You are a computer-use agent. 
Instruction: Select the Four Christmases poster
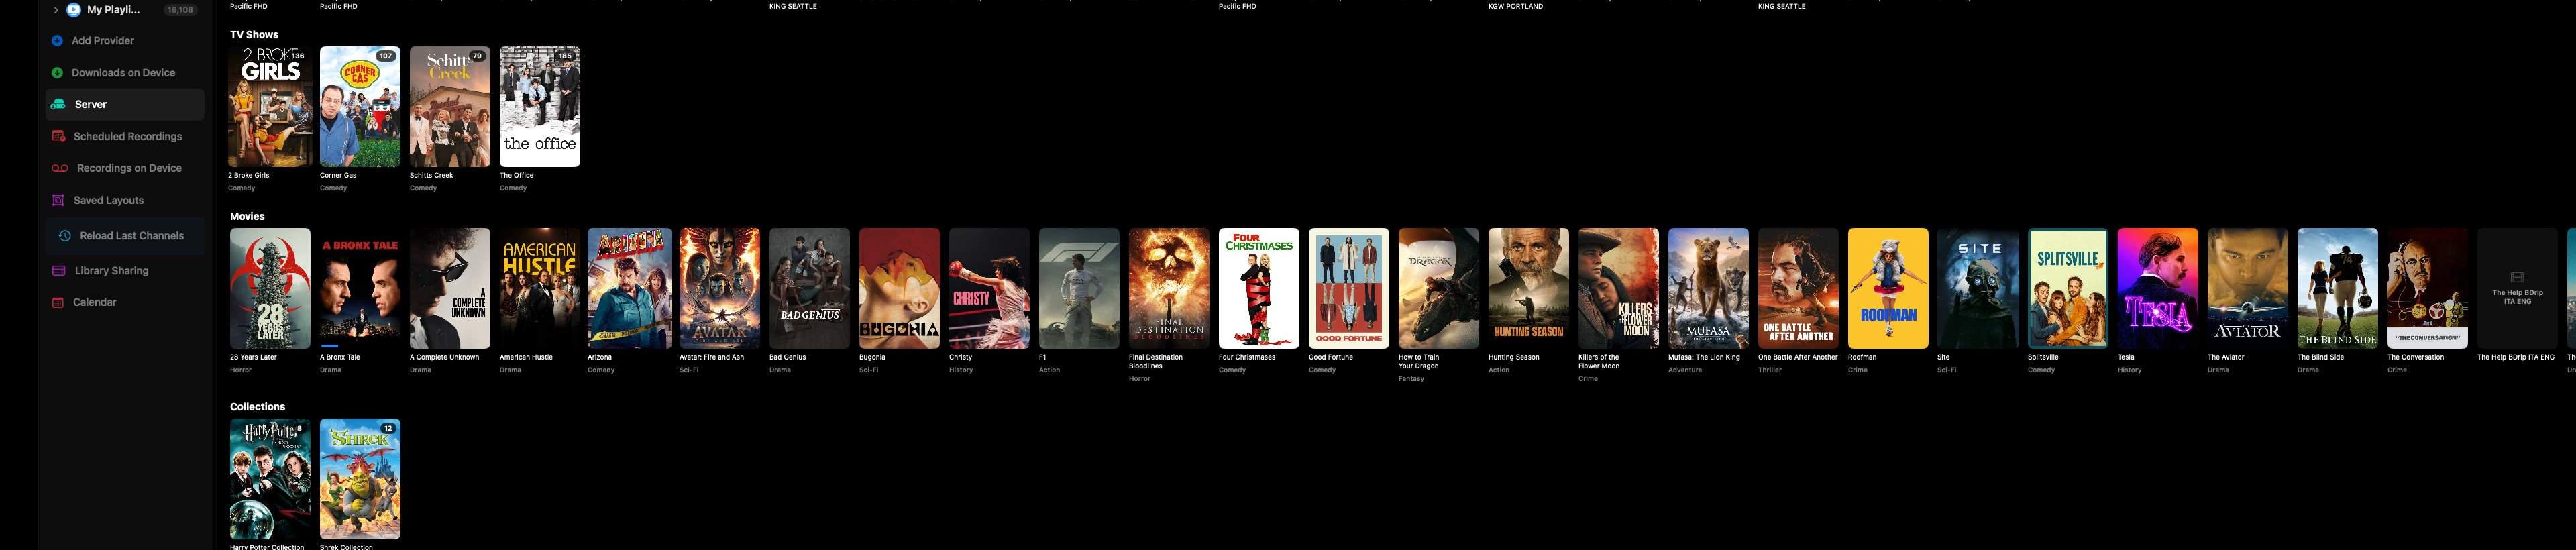1259,288
